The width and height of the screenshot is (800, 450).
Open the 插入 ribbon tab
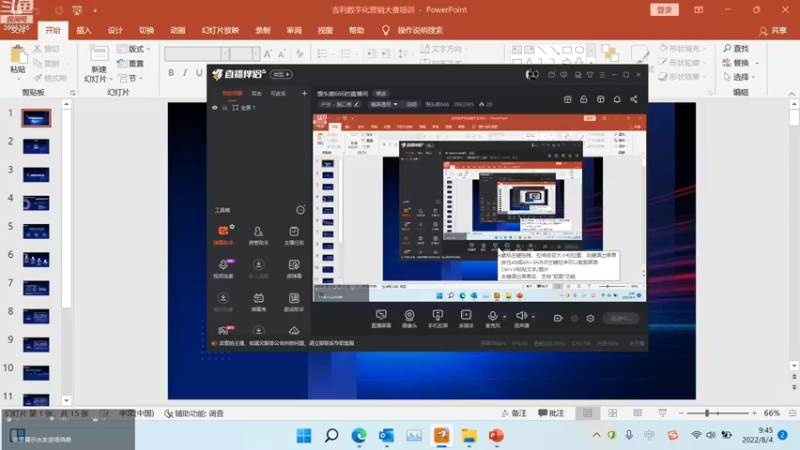click(84, 31)
